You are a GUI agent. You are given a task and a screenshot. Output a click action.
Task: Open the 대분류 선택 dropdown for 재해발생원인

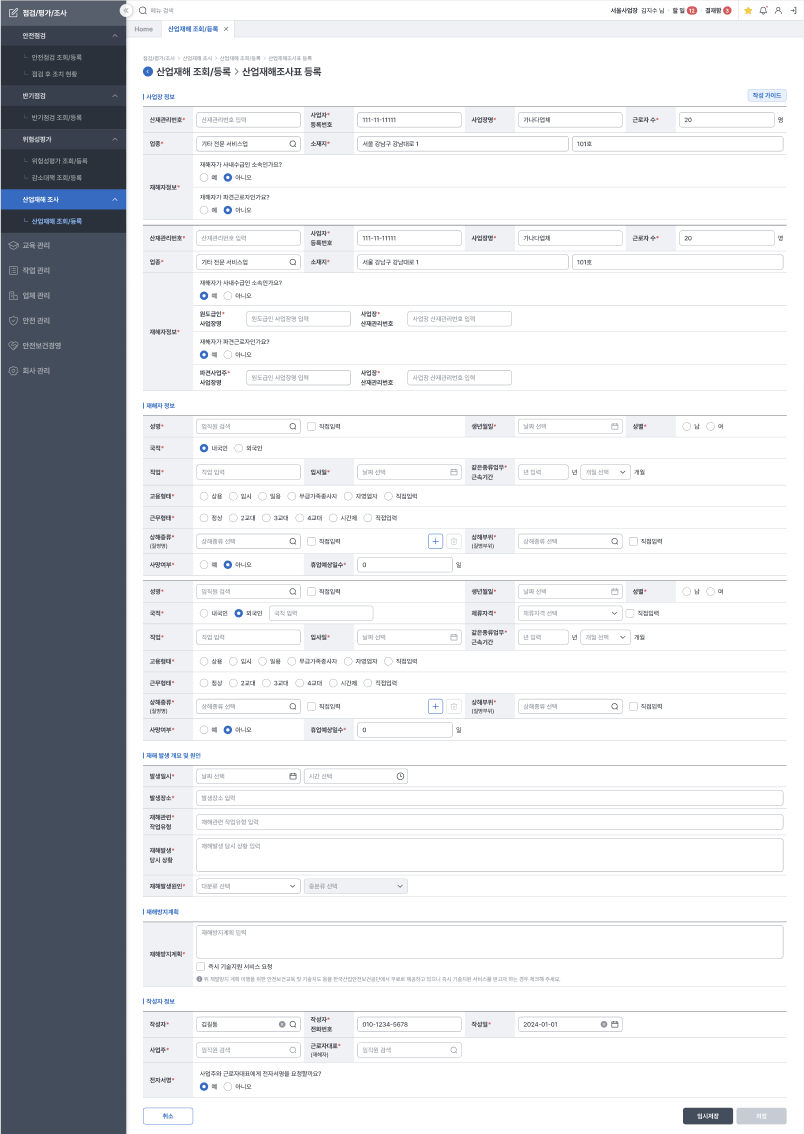point(248,886)
